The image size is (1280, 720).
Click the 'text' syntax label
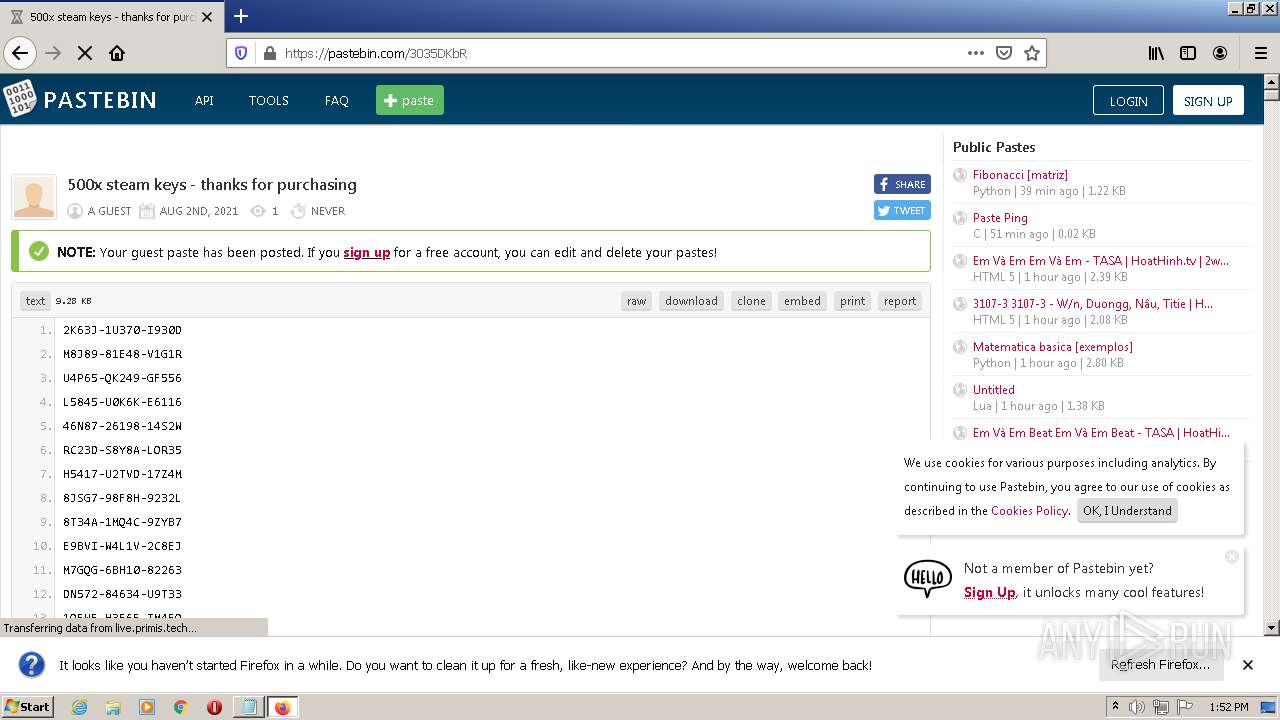pos(35,301)
